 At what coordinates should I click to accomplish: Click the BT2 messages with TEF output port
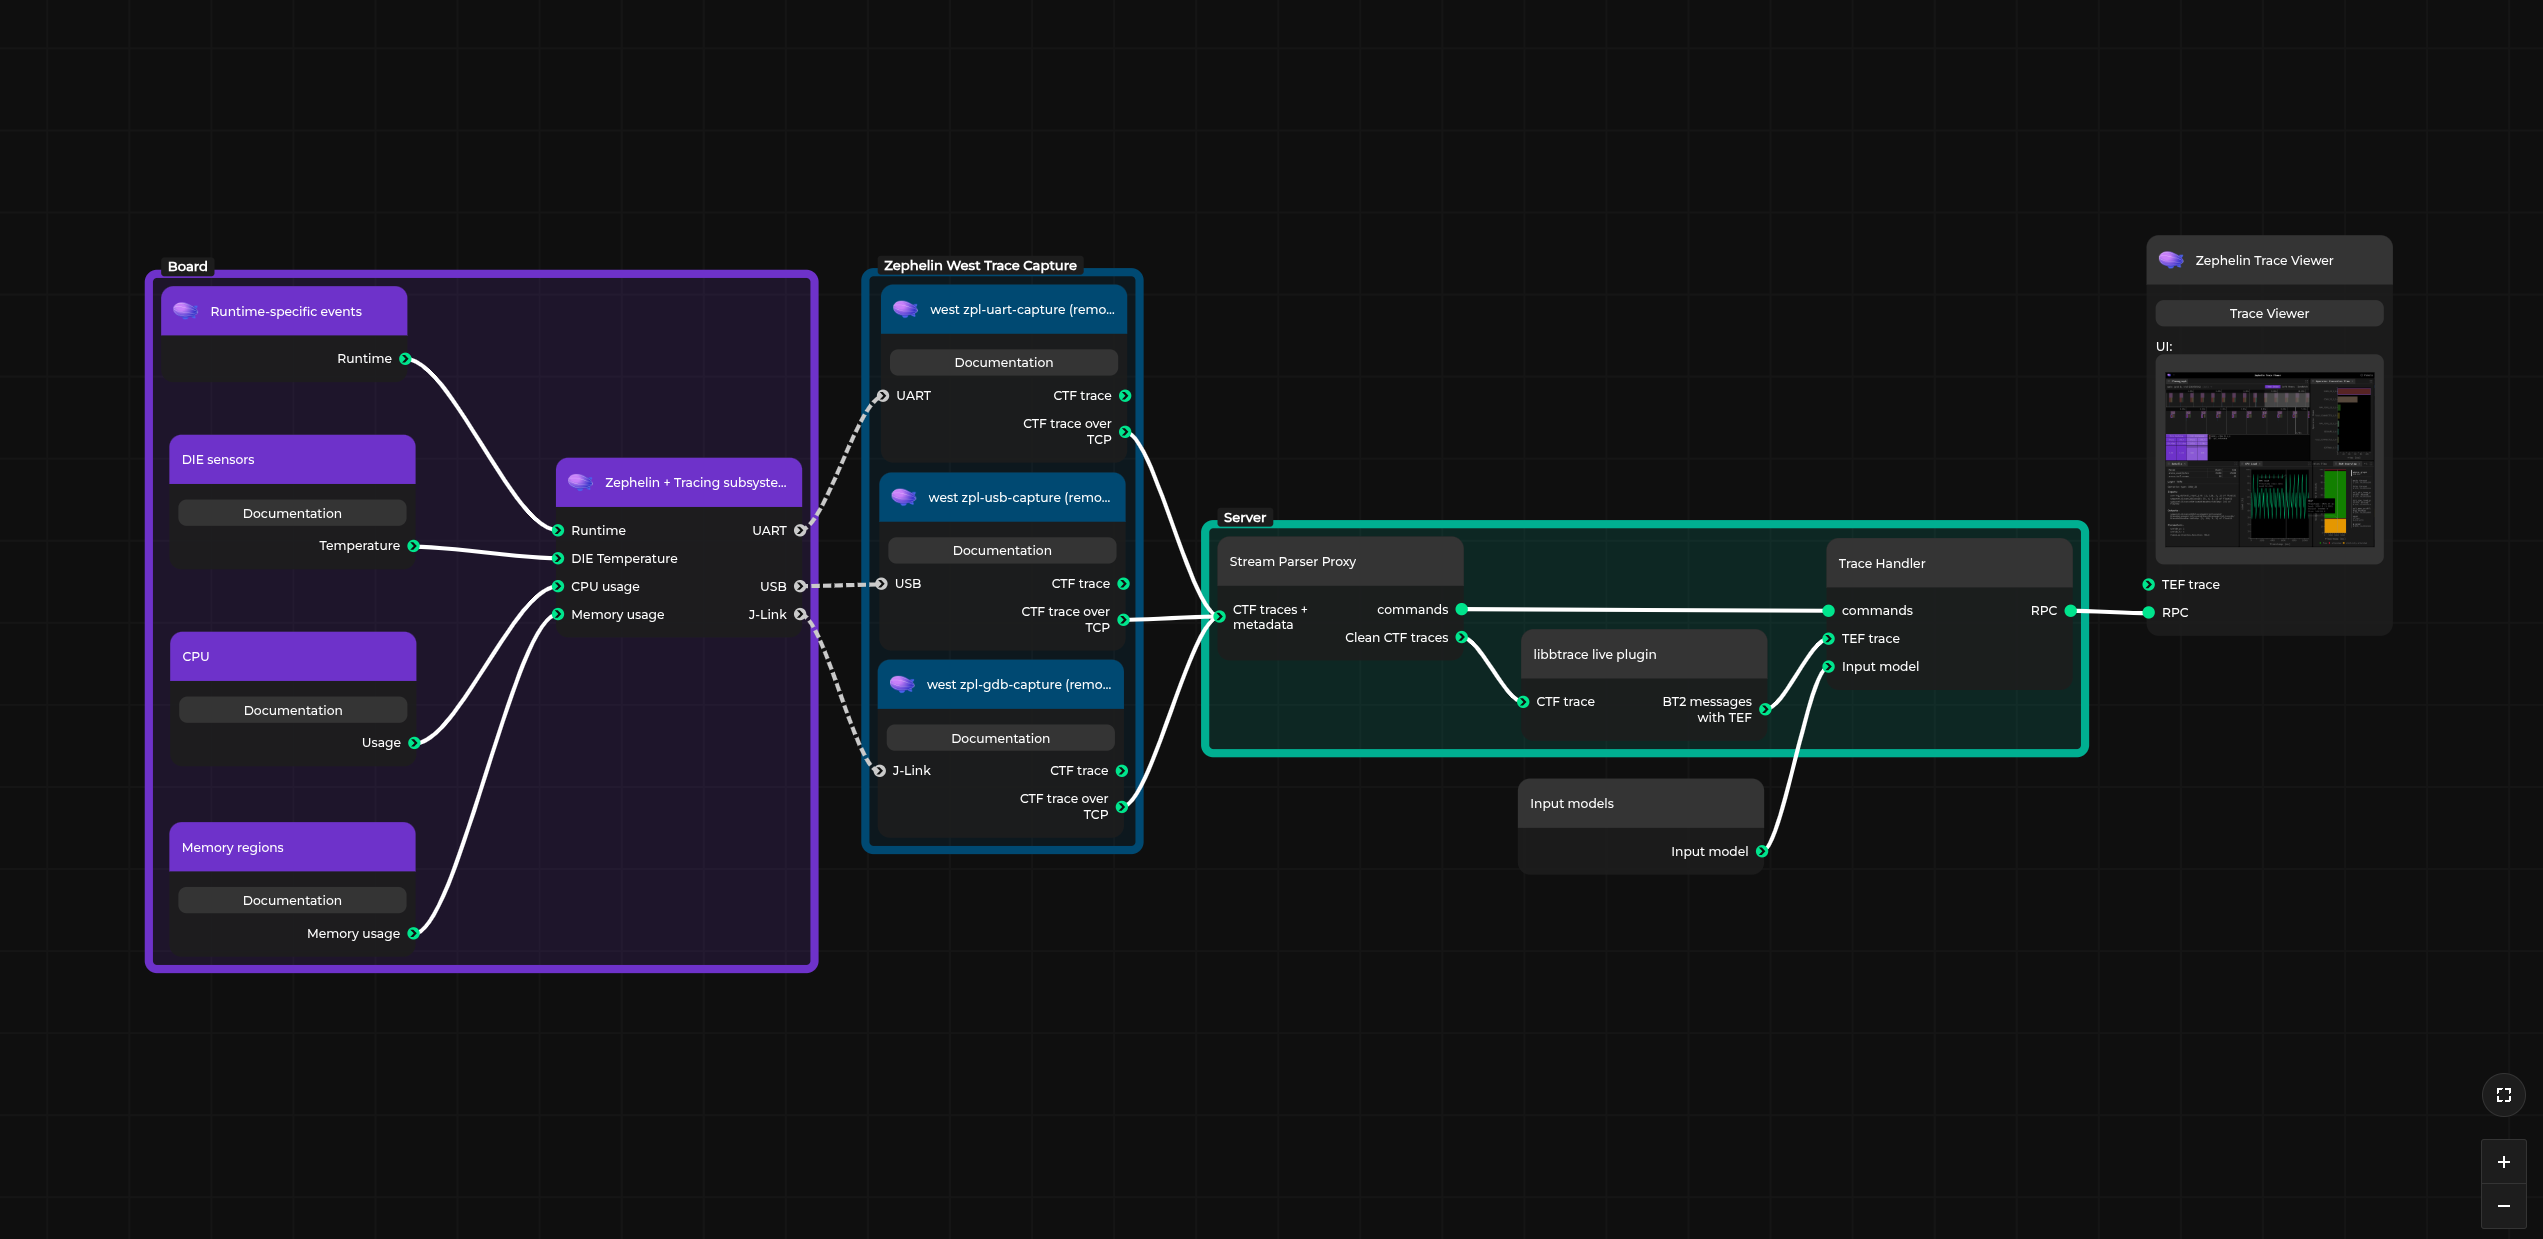(x=1765, y=710)
